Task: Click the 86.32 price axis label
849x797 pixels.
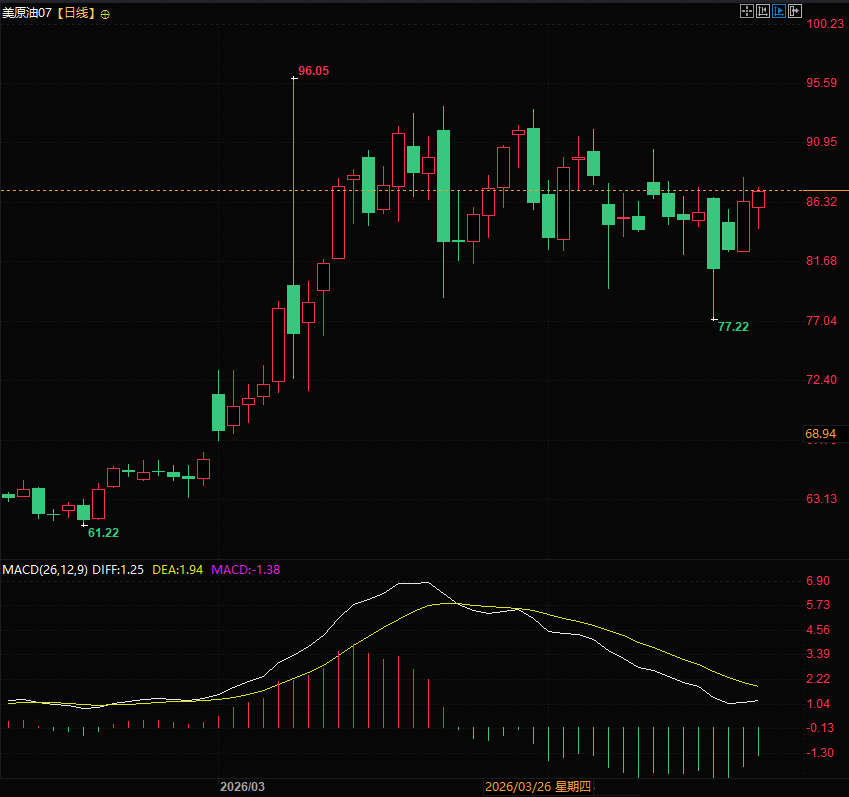Action: (821, 202)
